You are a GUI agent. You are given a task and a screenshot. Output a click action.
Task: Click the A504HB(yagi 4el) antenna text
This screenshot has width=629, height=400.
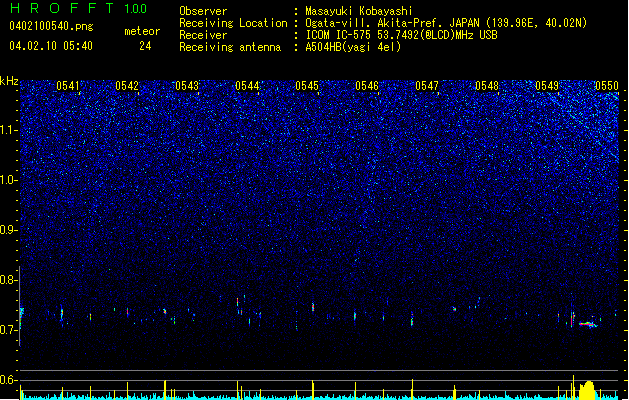(353, 47)
